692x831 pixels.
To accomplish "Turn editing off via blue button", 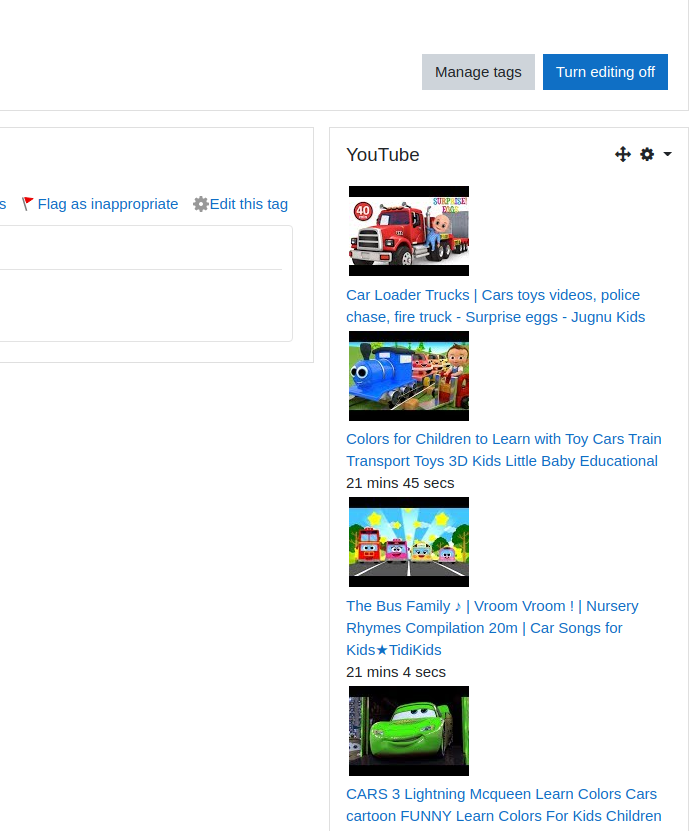I will point(605,72).
